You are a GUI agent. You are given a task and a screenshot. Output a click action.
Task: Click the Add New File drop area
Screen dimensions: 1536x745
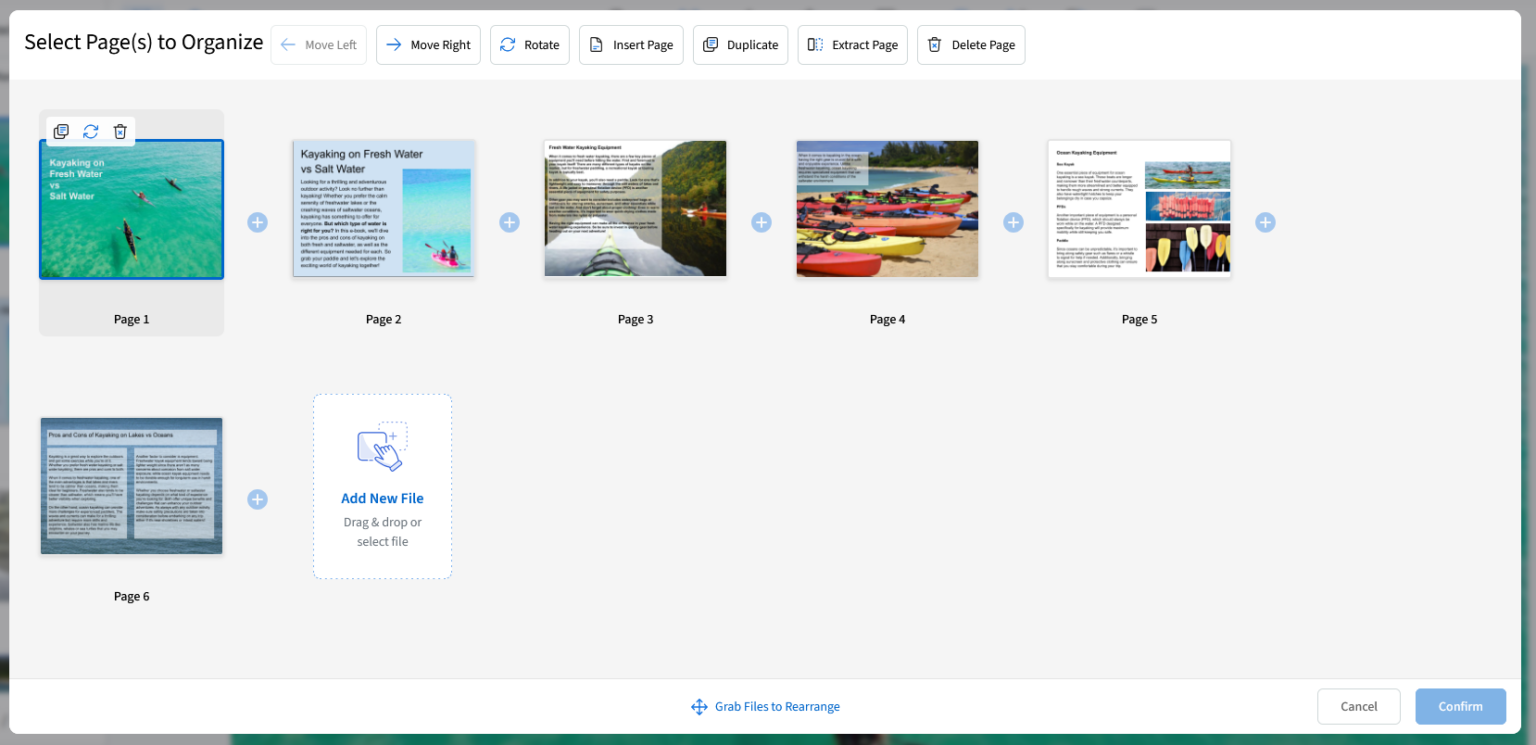tap(383, 486)
